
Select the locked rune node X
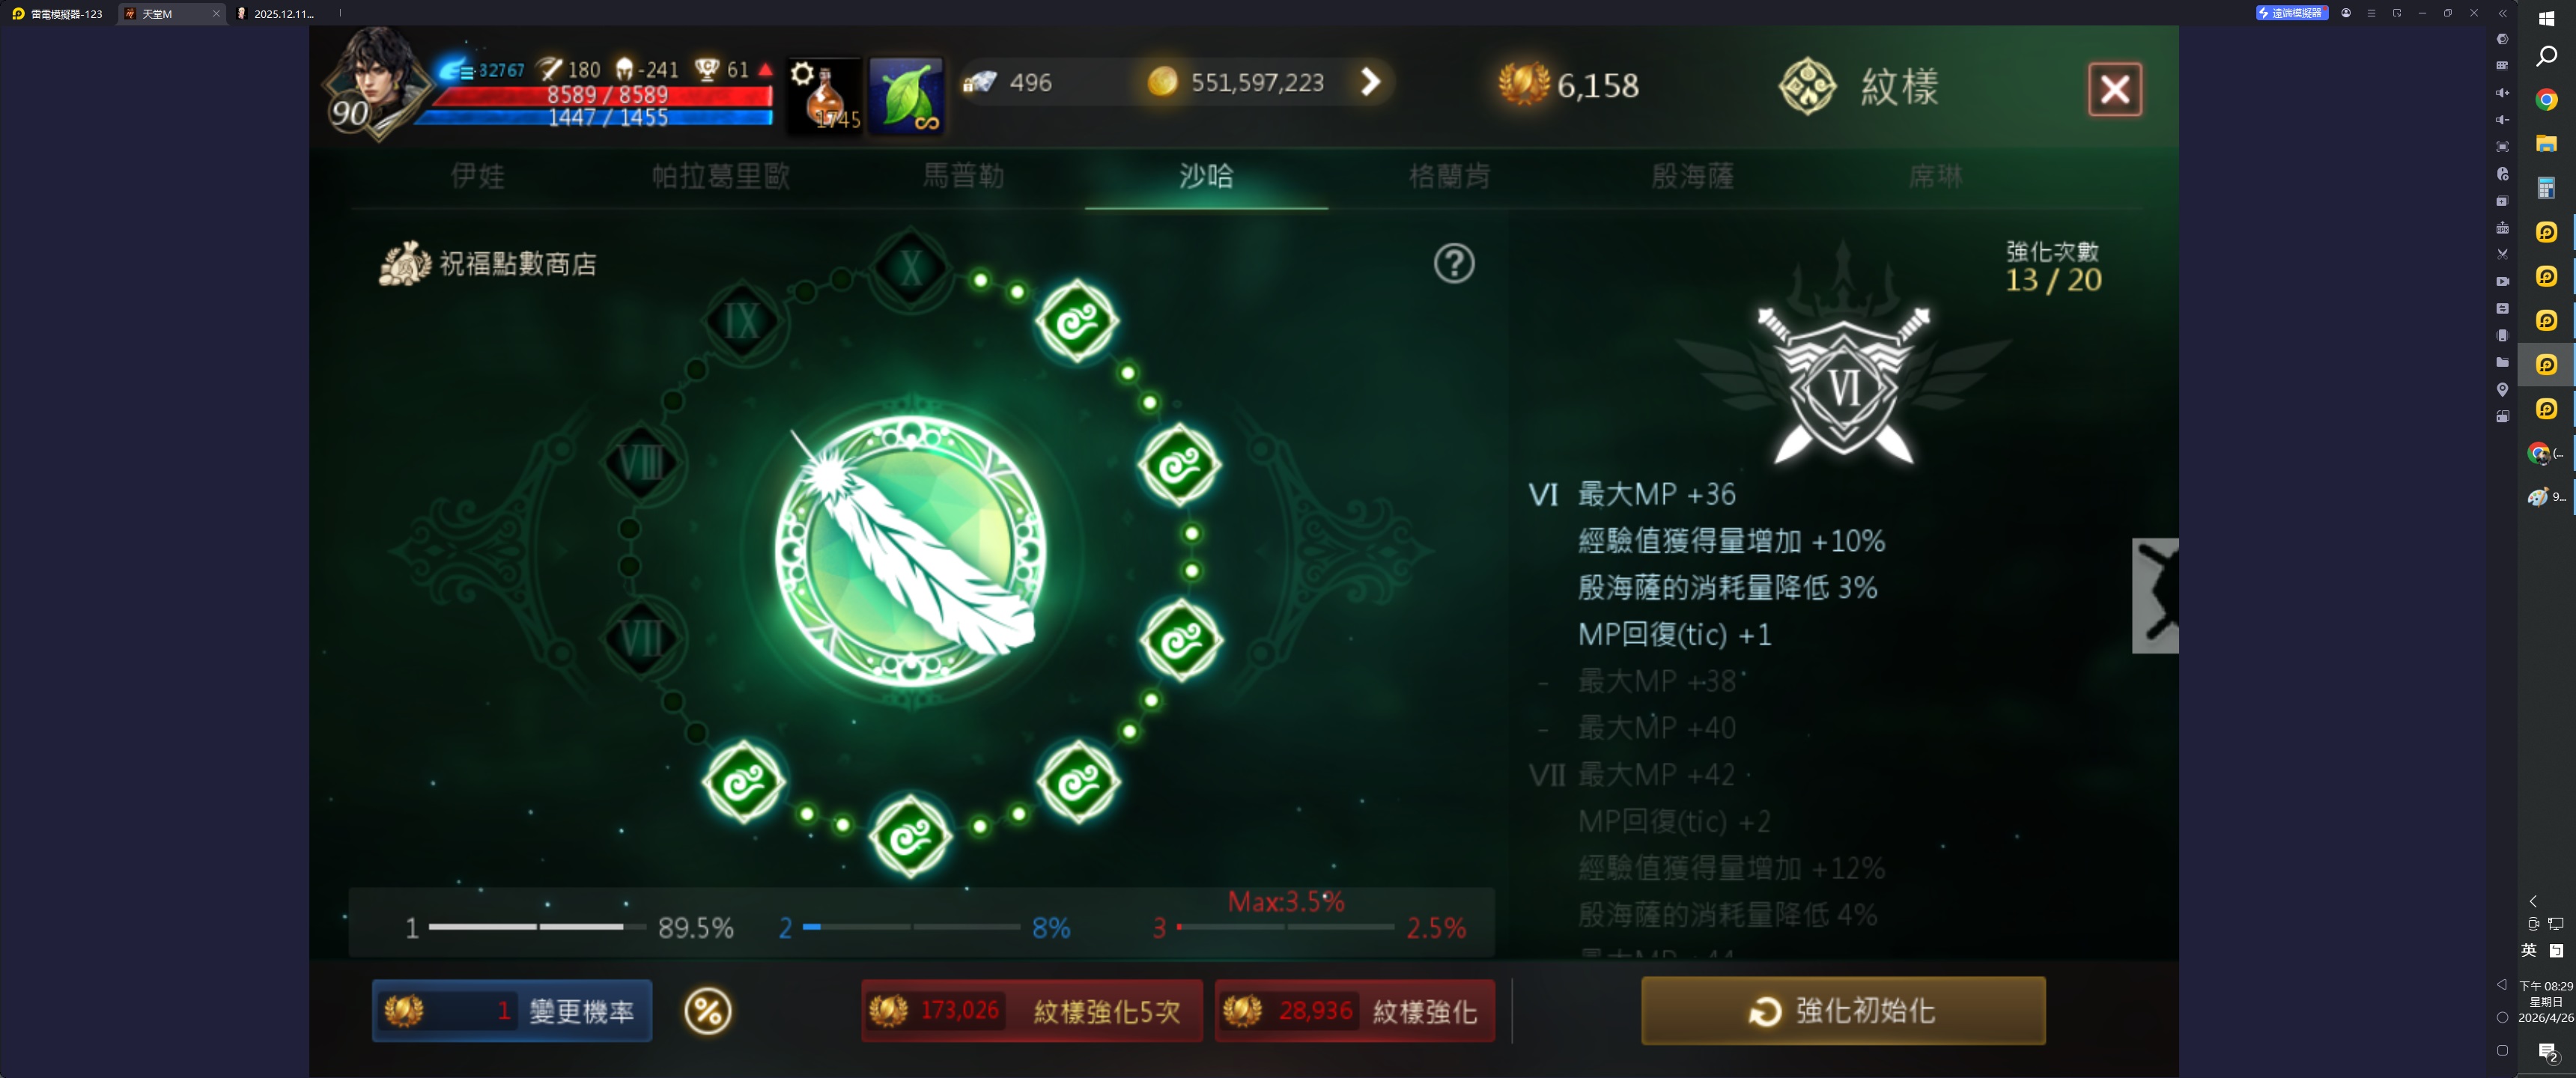pyautogui.click(x=910, y=268)
